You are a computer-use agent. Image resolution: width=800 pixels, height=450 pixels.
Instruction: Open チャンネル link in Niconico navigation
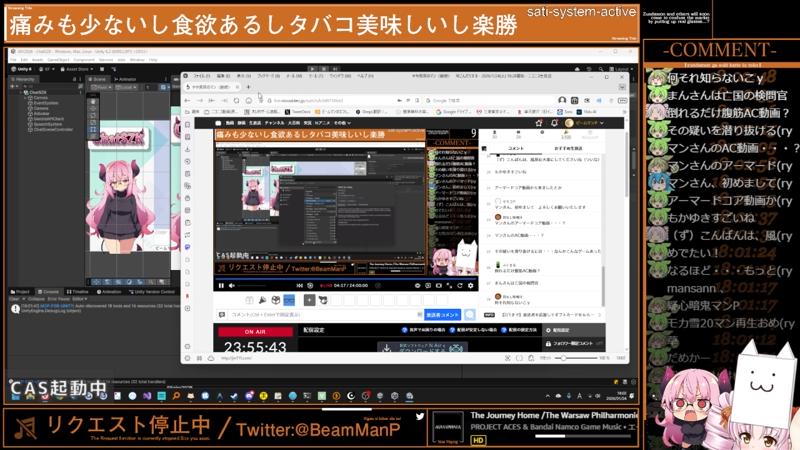coord(274,123)
